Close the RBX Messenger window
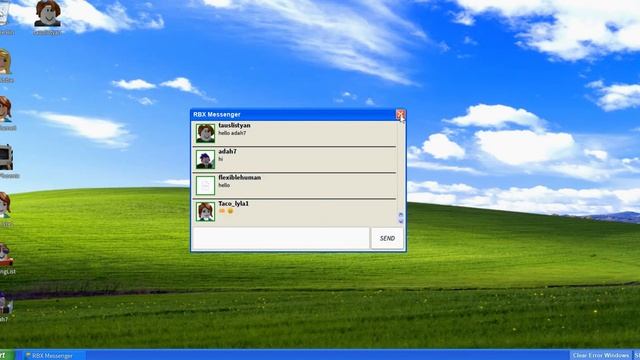The image size is (640, 360). pyautogui.click(x=400, y=114)
